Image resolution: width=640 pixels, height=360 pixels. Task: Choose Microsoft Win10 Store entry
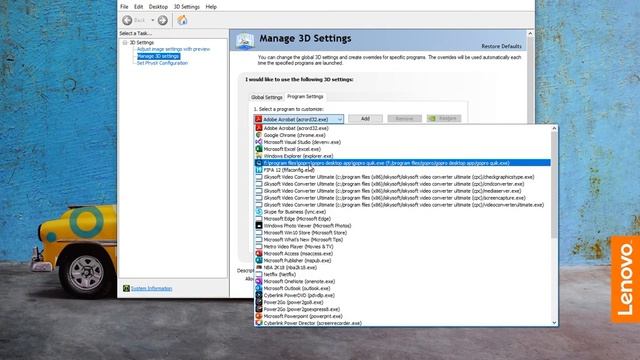pos(402,233)
